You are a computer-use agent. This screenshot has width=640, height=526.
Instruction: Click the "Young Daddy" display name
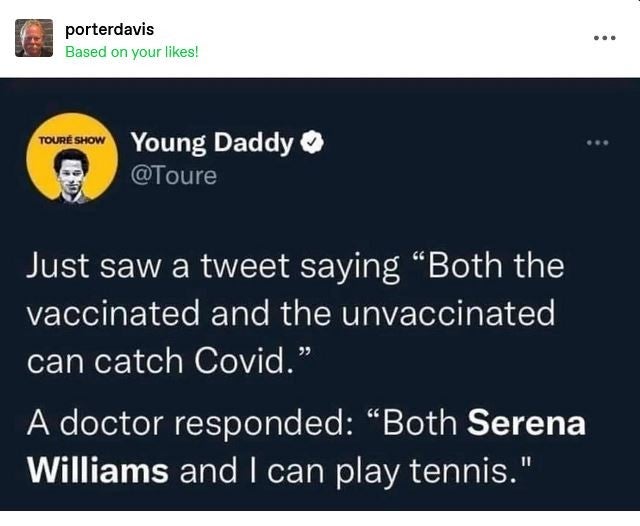point(212,144)
